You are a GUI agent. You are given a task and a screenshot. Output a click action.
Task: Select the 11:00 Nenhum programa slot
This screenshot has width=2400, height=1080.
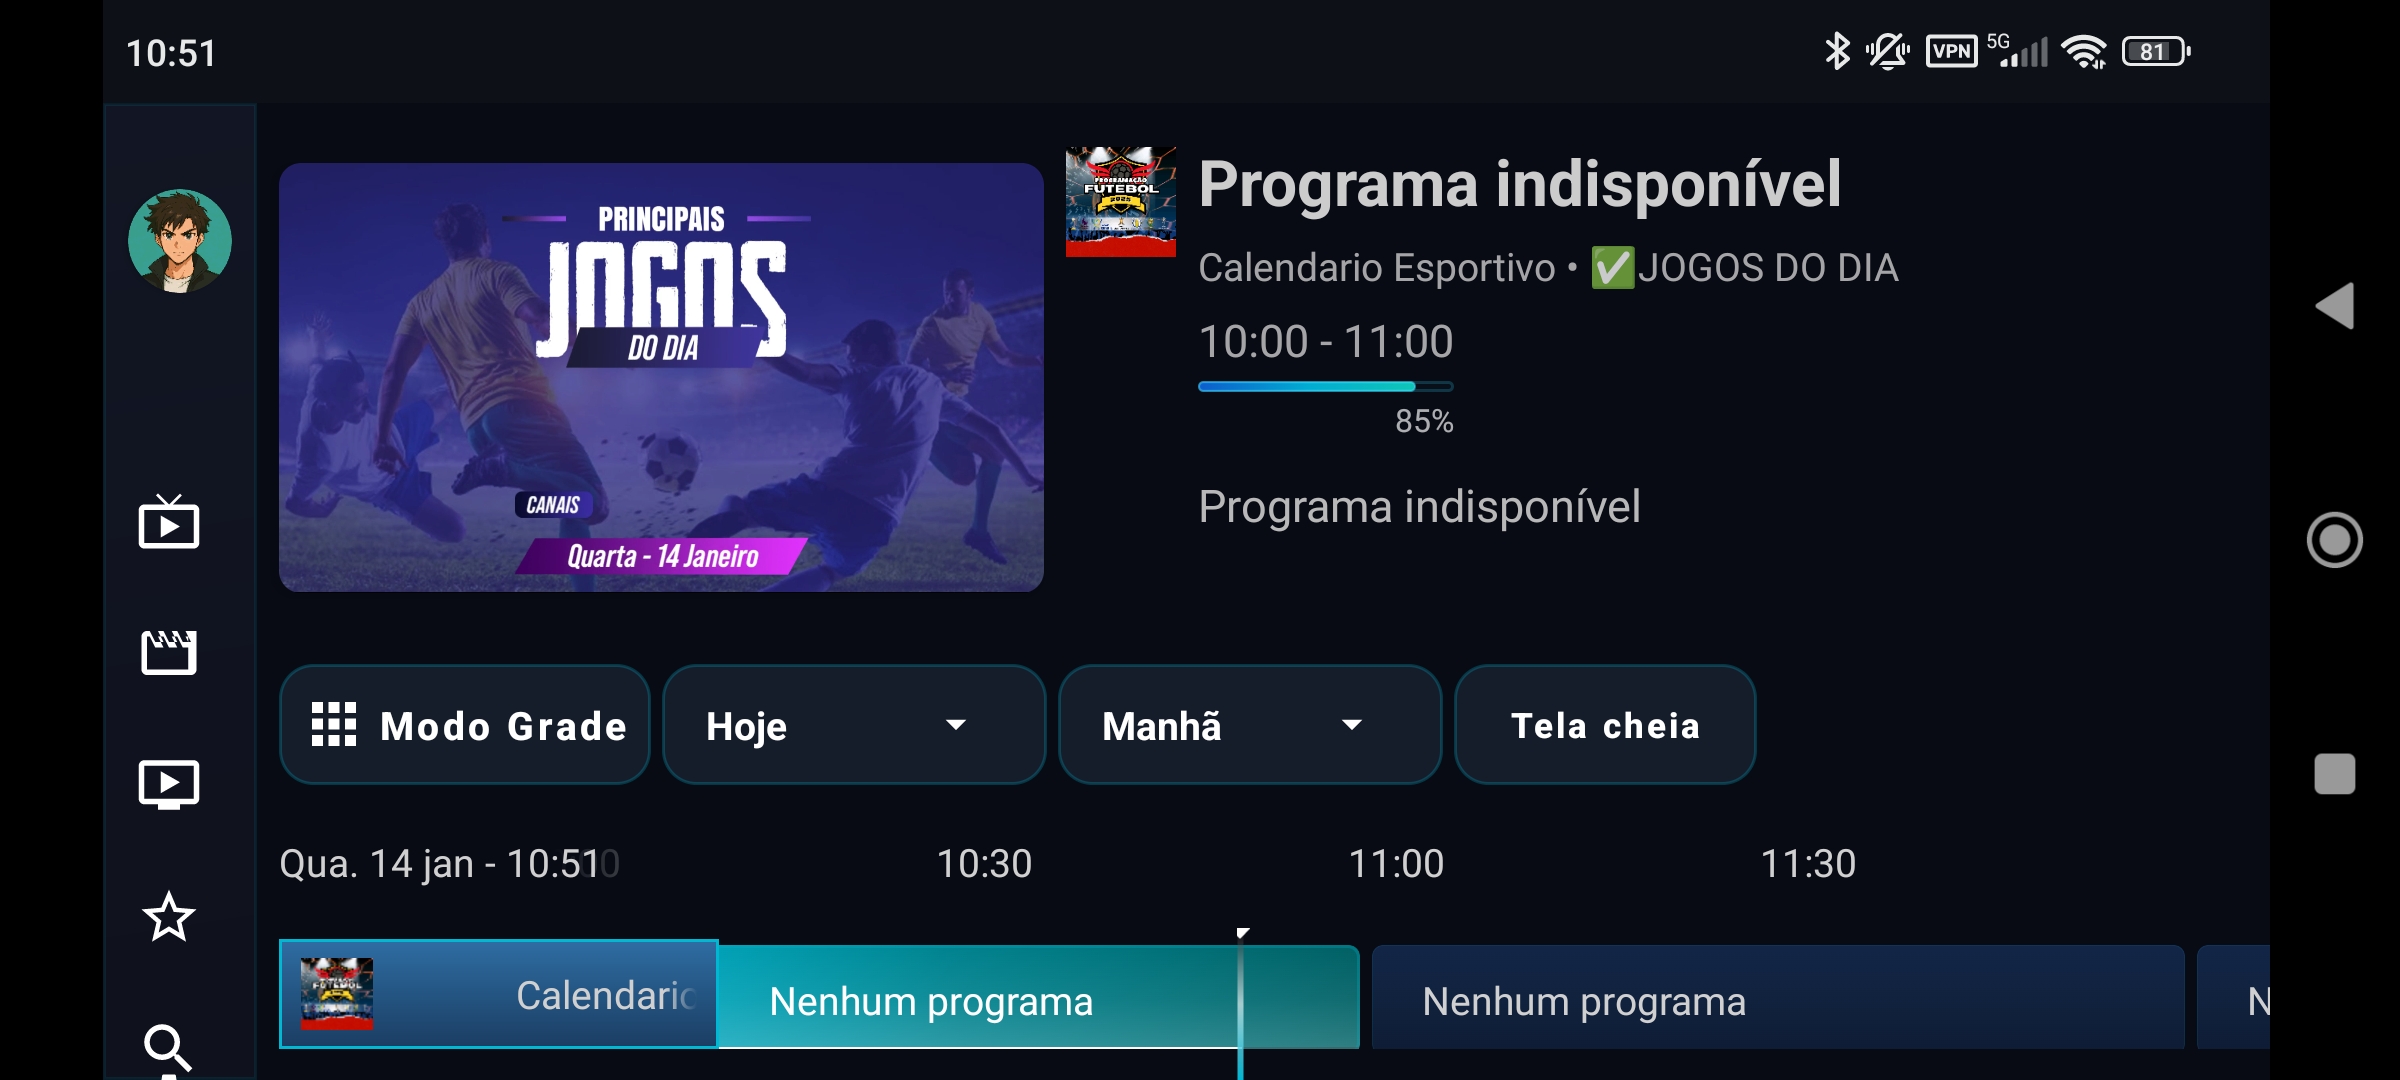click(1778, 997)
